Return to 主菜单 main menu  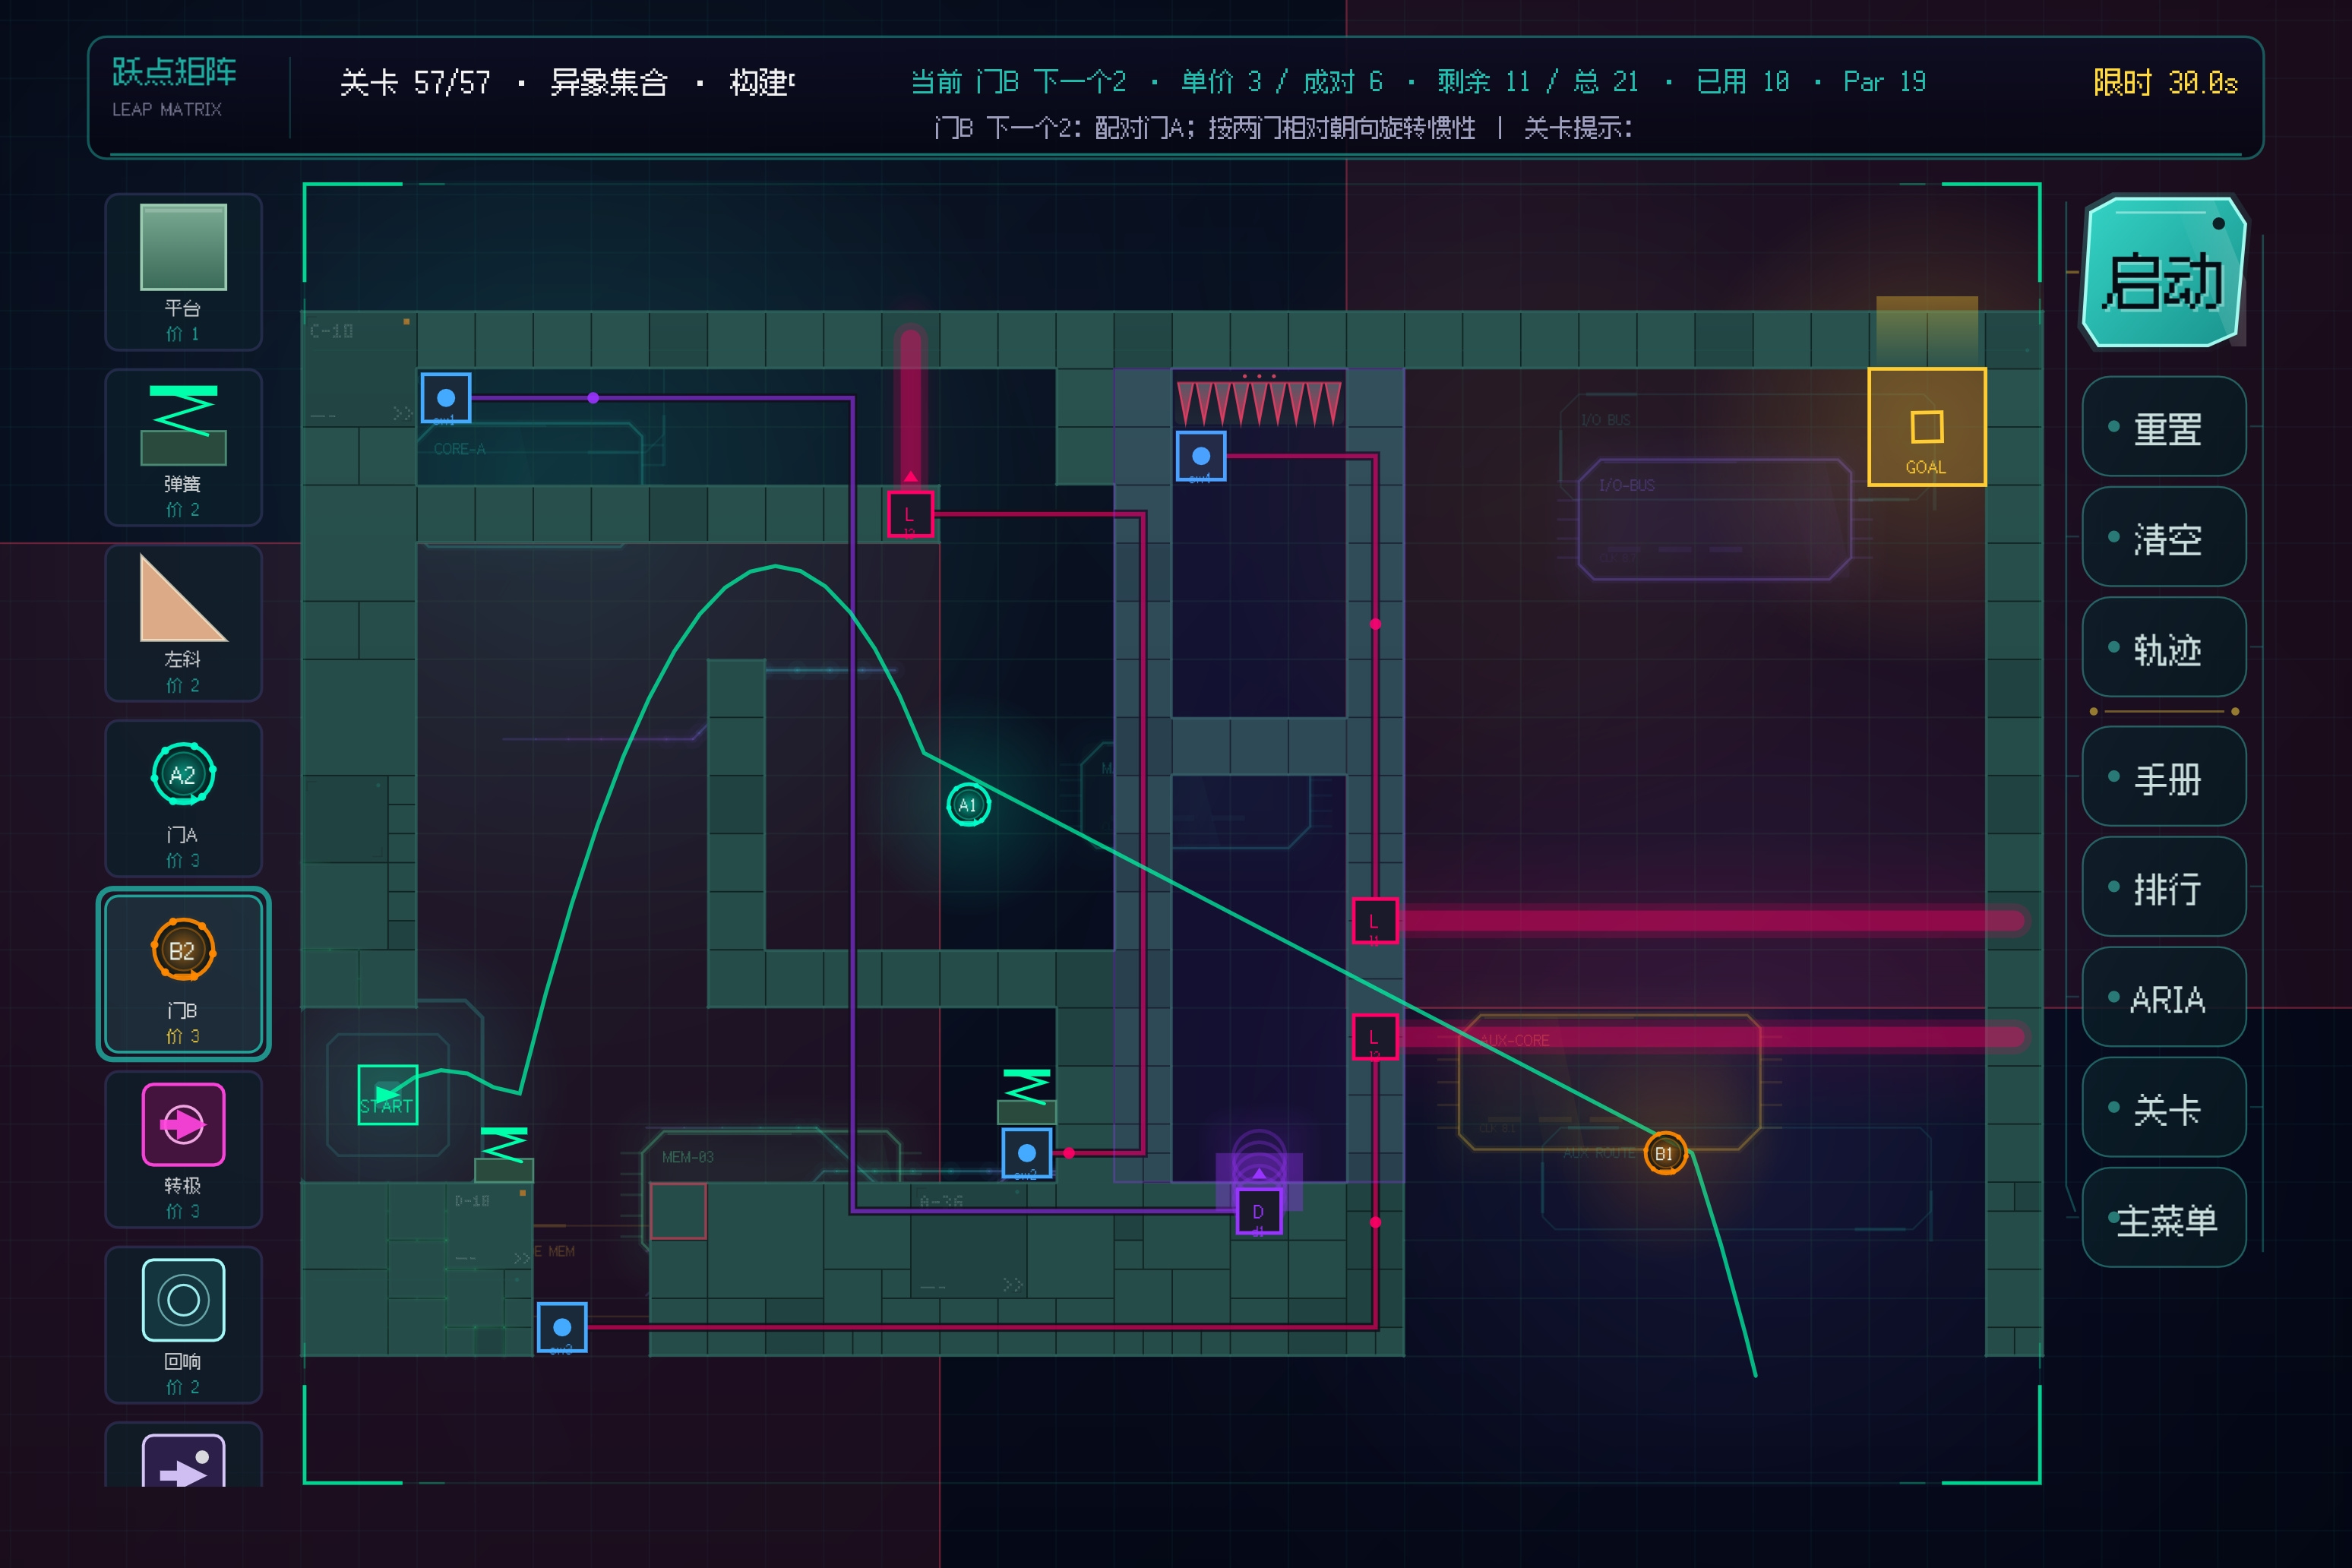(x=2165, y=1218)
